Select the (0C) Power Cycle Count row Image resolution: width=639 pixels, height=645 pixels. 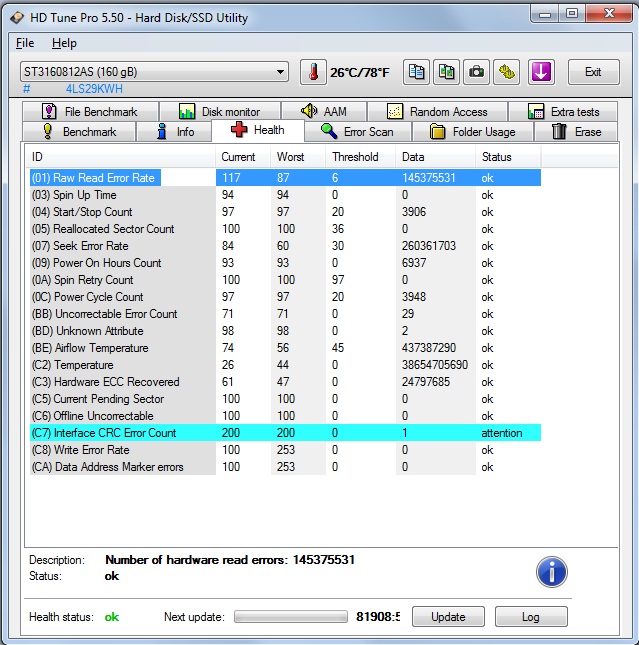[285, 297]
